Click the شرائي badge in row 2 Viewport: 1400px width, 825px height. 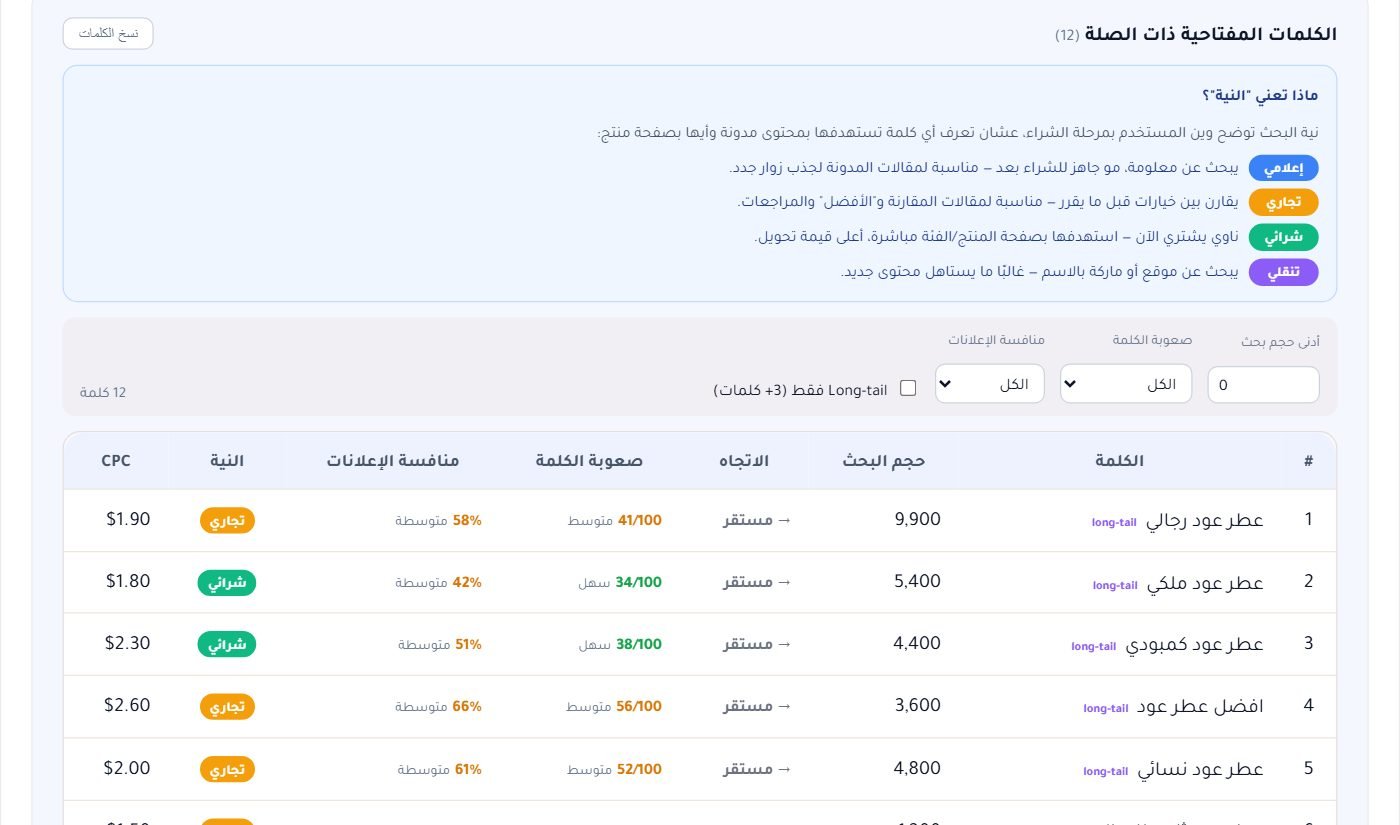pyautogui.click(x=227, y=583)
